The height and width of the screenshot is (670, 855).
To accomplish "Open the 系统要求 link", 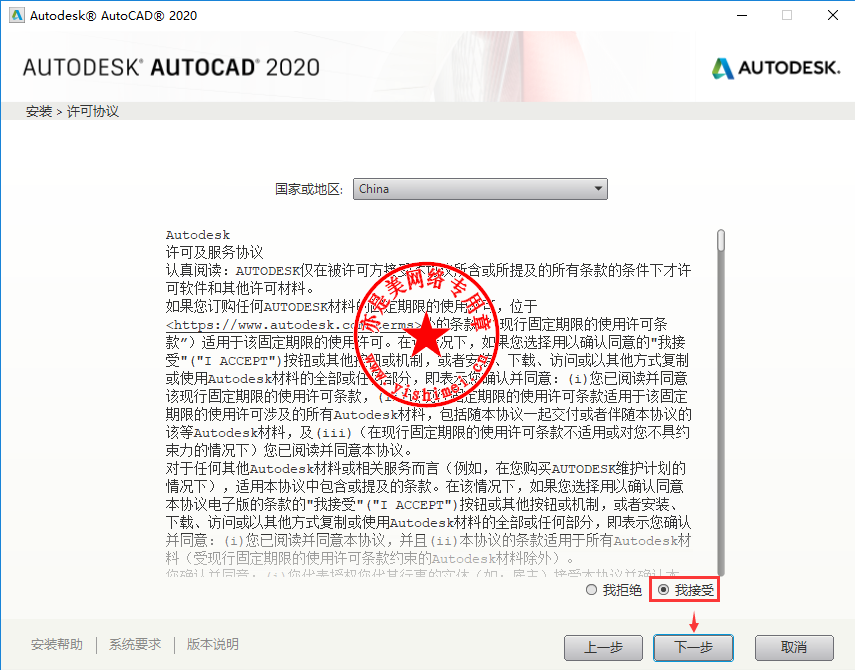I will (x=135, y=644).
